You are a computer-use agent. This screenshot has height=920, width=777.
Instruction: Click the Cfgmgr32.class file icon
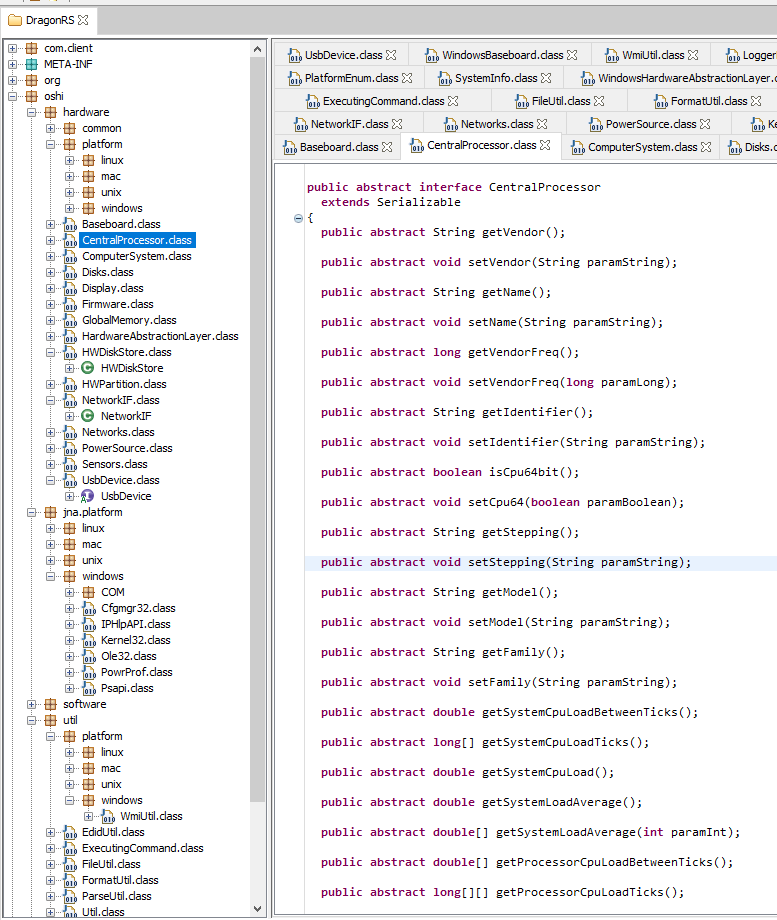coord(89,608)
